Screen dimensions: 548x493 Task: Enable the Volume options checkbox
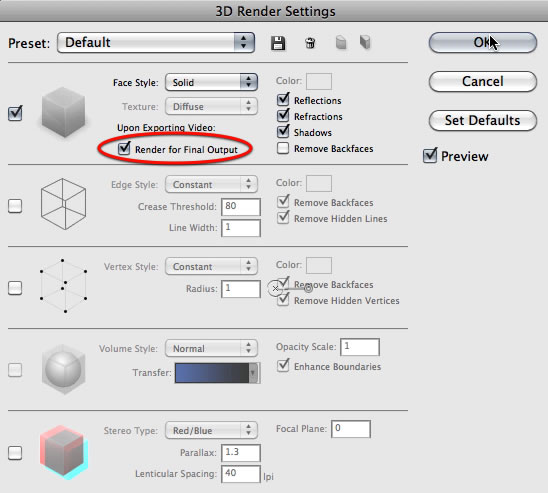coord(15,370)
